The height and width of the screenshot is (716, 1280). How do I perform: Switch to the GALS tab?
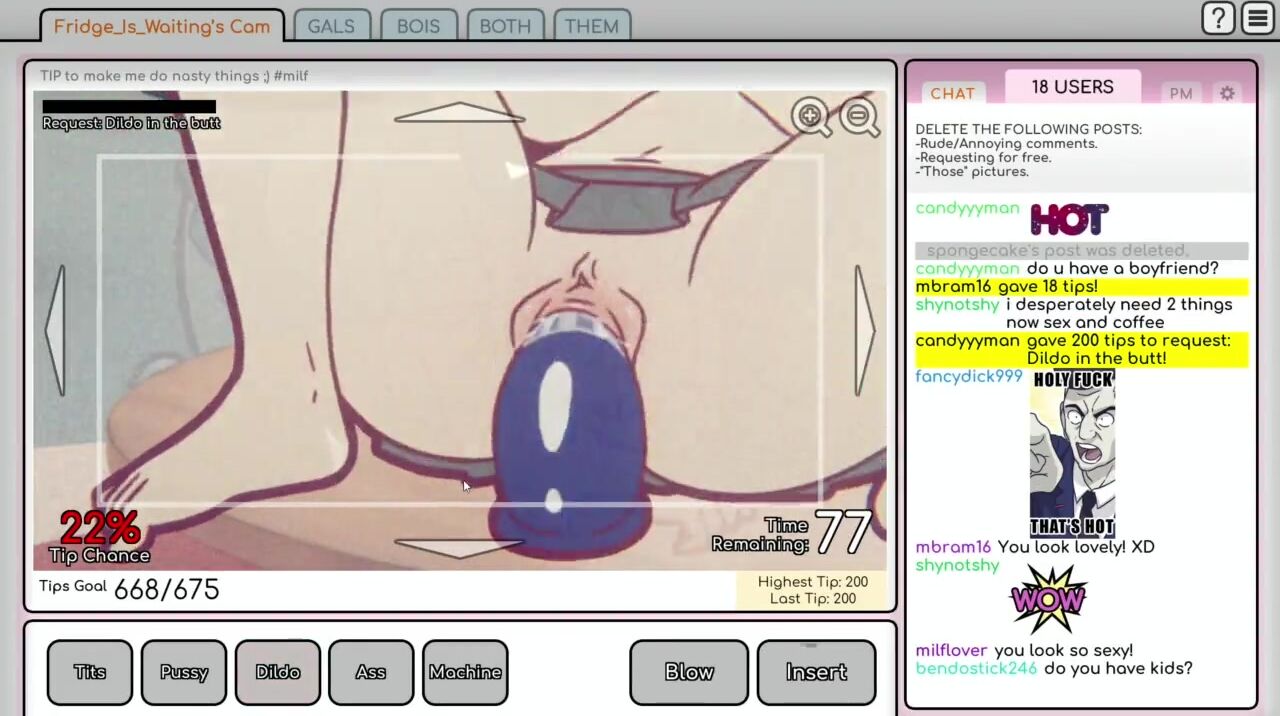[331, 26]
